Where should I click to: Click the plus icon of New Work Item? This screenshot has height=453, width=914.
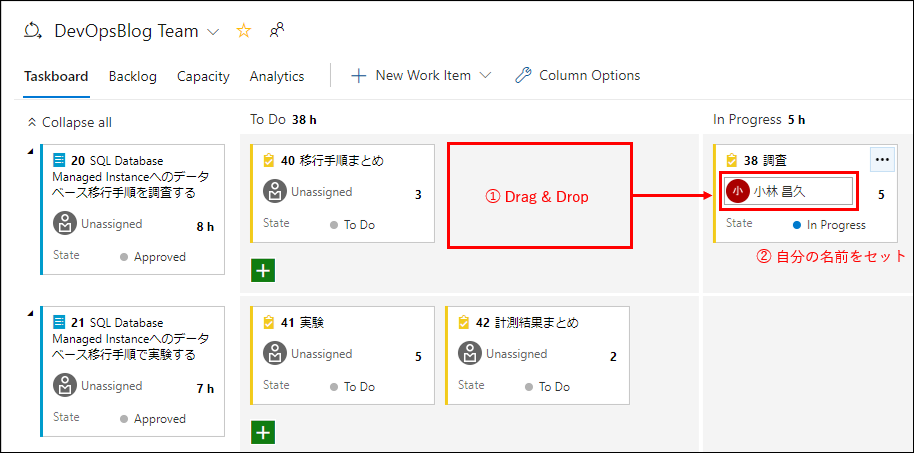tap(358, 76)
